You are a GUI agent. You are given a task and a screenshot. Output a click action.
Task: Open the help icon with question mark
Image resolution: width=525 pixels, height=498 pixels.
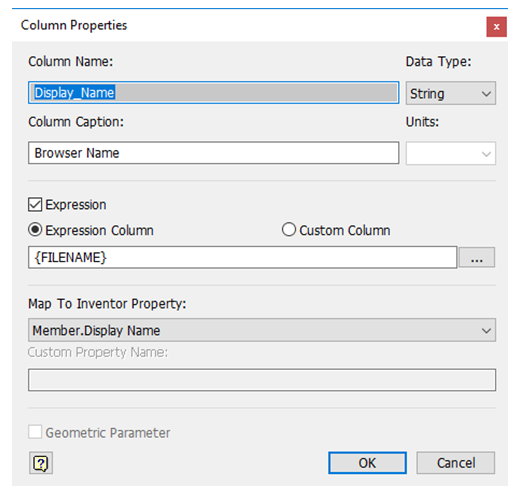41,463
